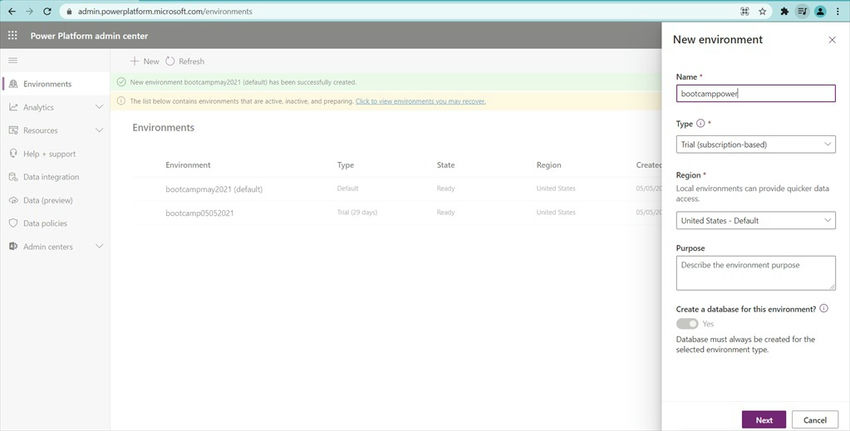
Task: Open the app launcher waffle icon
Action: click(12, 35)
